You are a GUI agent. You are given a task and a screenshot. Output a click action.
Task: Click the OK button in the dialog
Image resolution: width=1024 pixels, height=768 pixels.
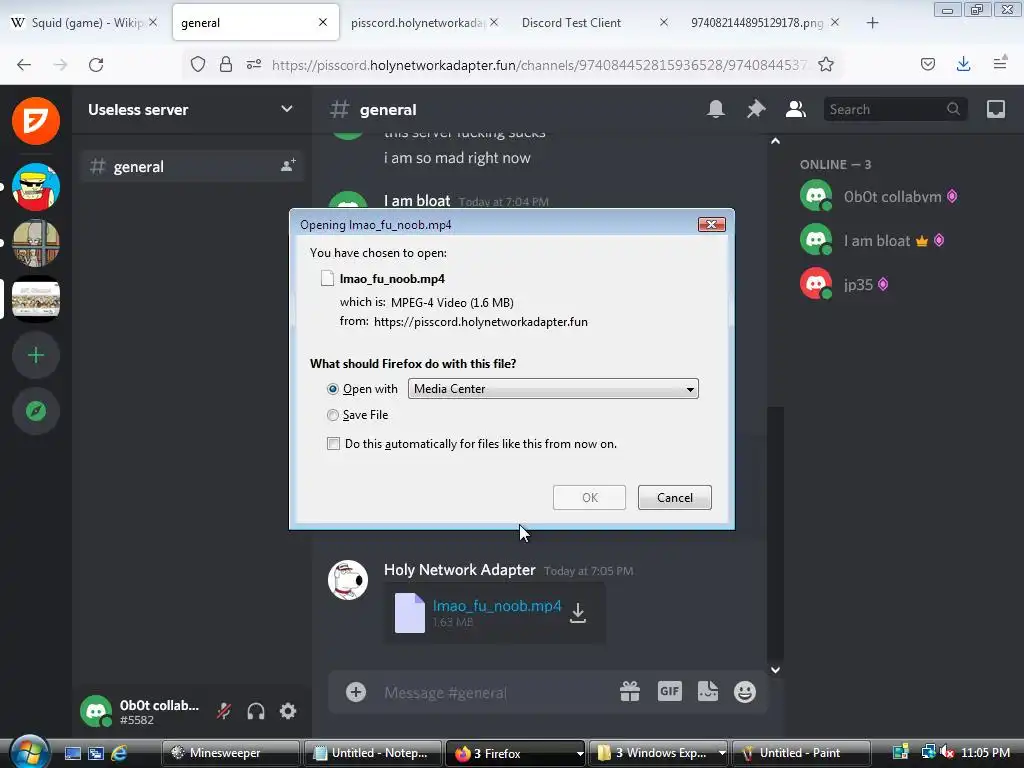click(589, 498)
